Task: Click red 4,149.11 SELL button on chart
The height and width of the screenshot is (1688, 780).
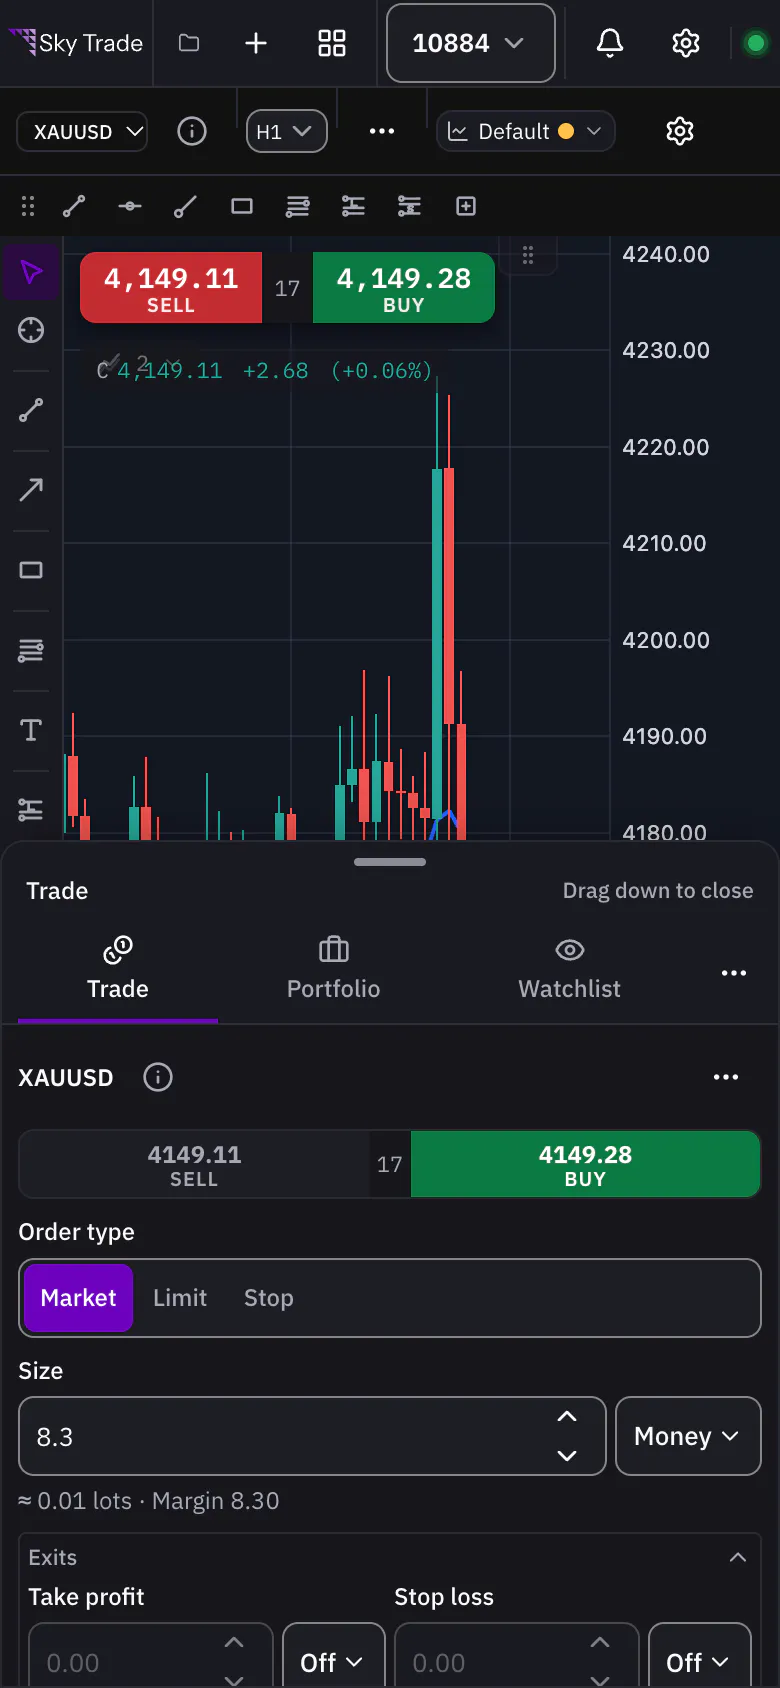Action: 171,288
